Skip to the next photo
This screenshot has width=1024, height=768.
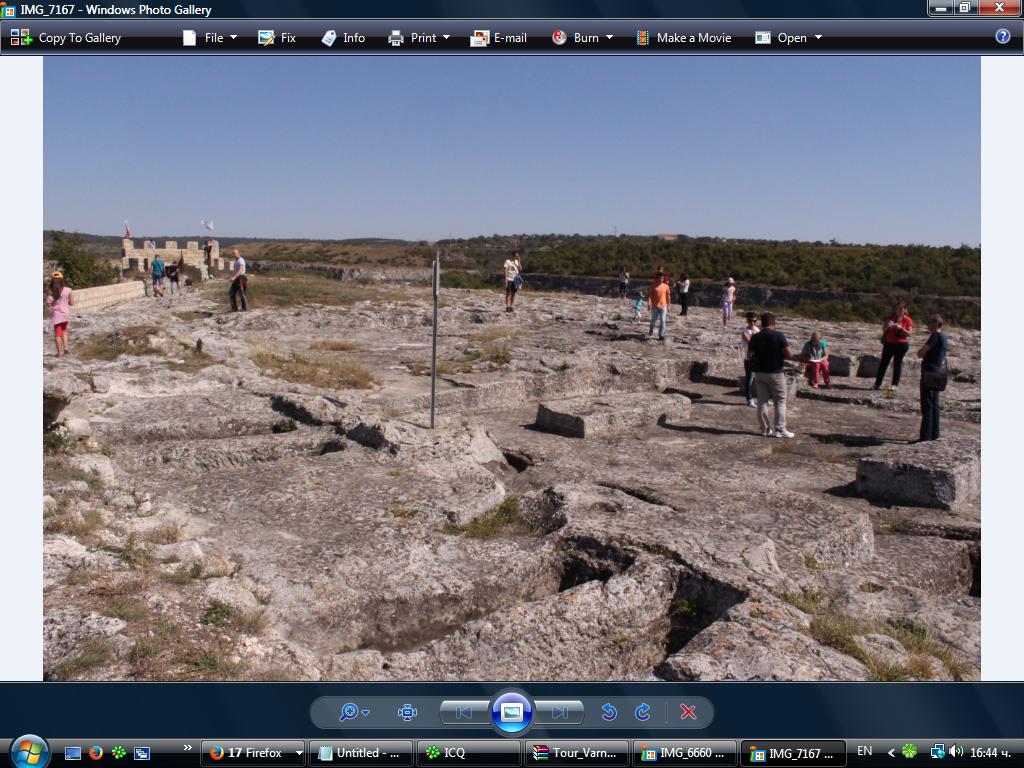tap(559, 712)
